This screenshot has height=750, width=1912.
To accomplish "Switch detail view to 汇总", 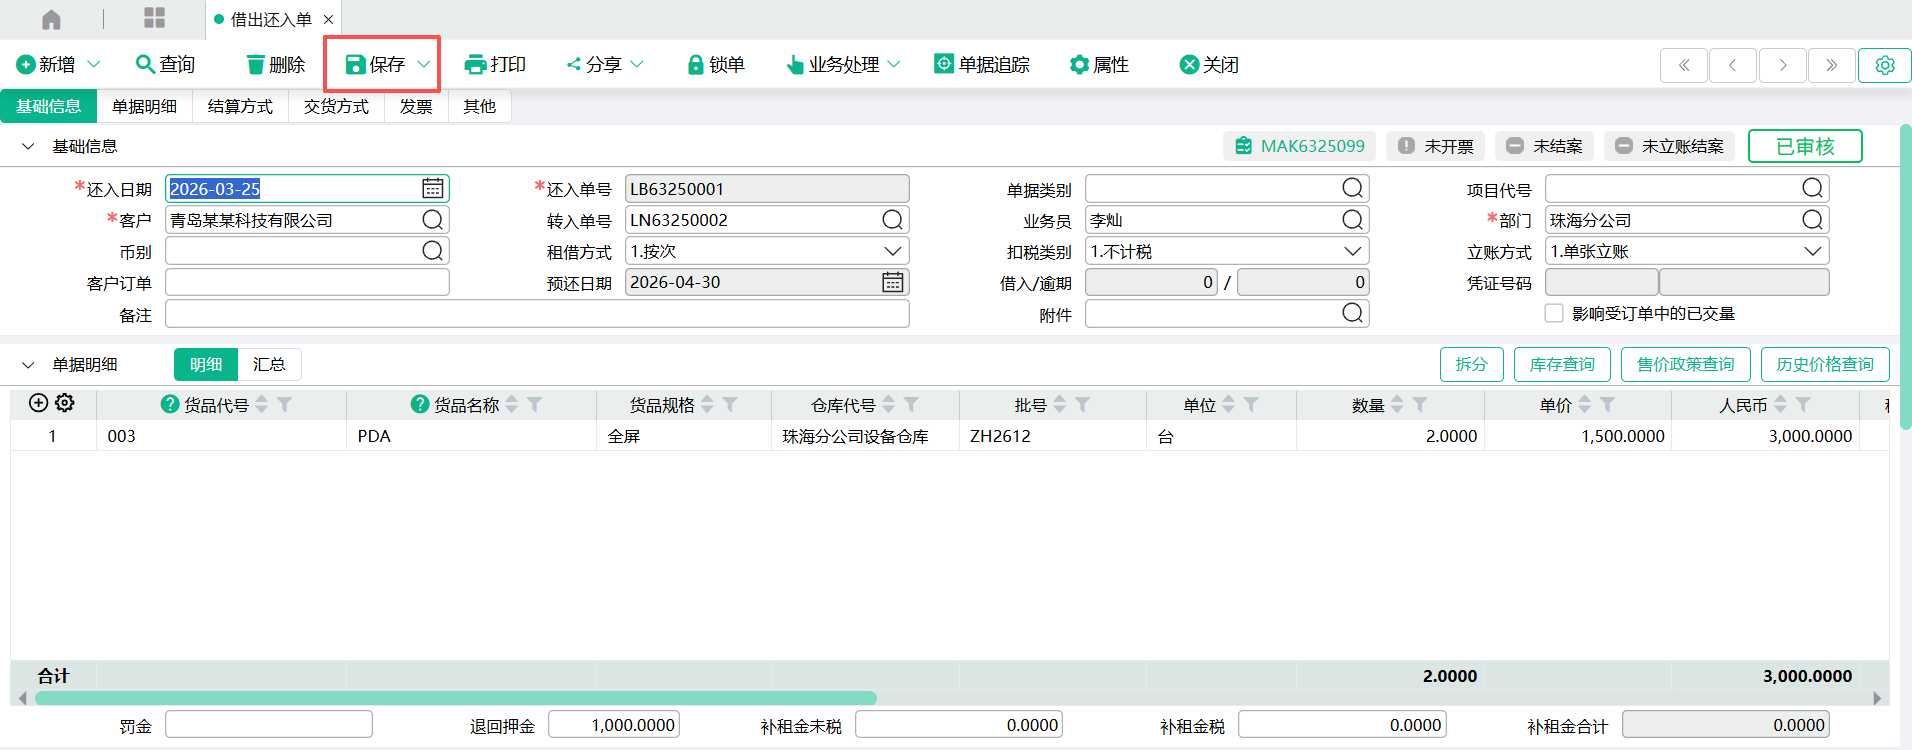I will pyautogui.click(x=269, y=365).
